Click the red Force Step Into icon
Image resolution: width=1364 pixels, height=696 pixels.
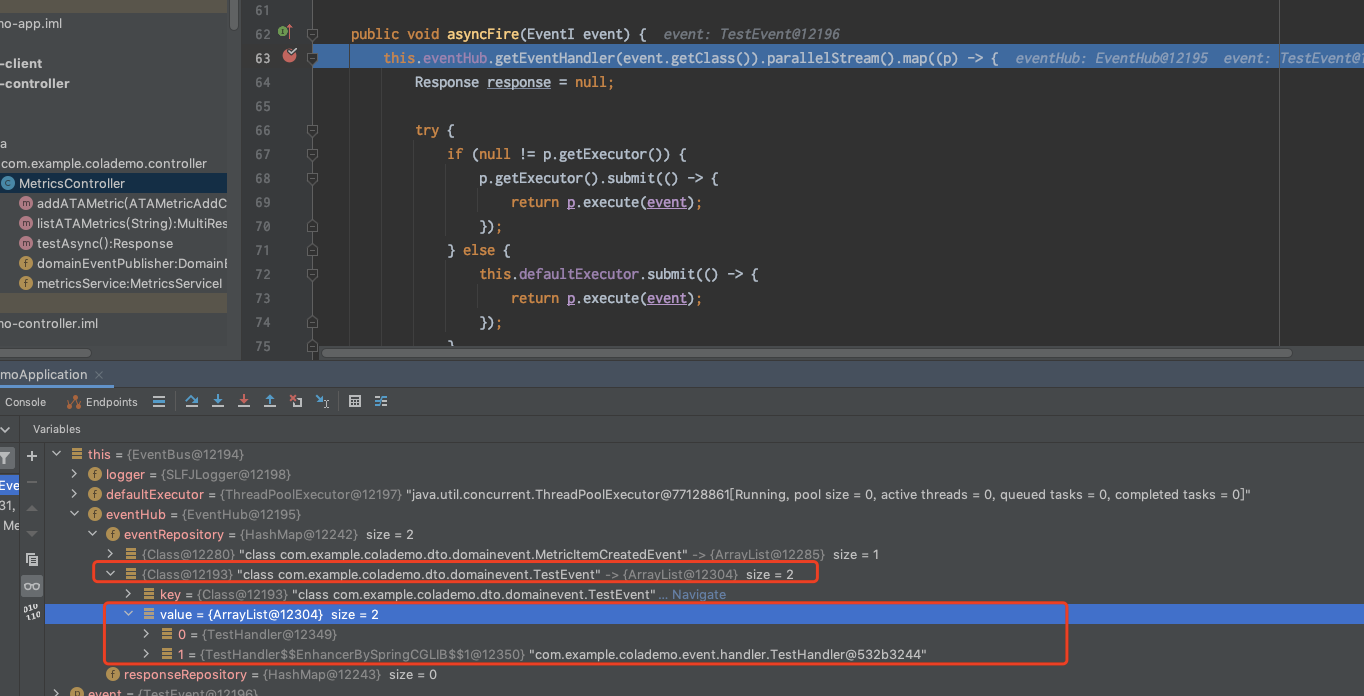[x=244, y=401]
